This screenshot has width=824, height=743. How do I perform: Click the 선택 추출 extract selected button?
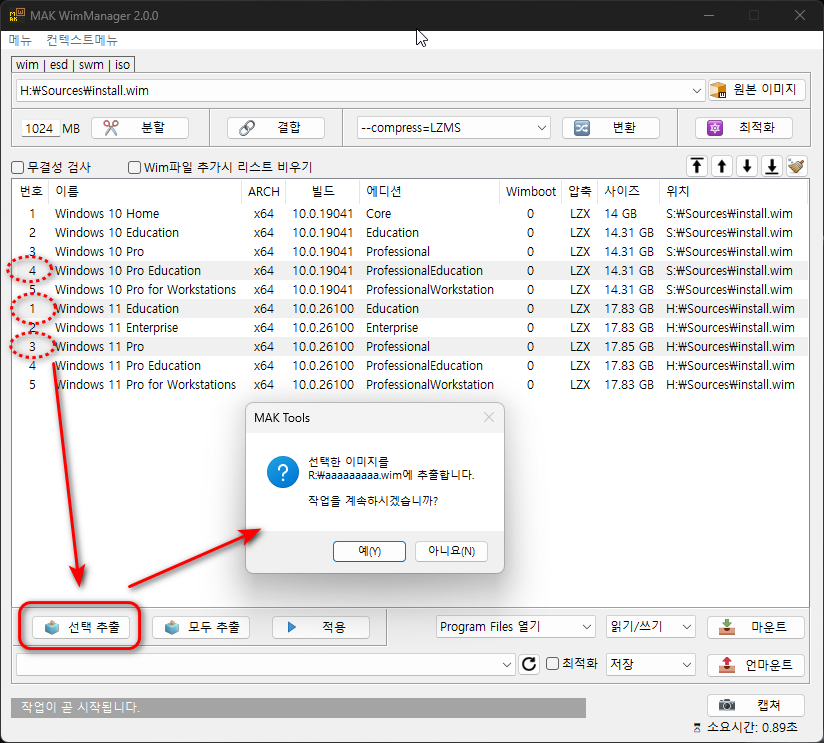(x=81, y=627)
